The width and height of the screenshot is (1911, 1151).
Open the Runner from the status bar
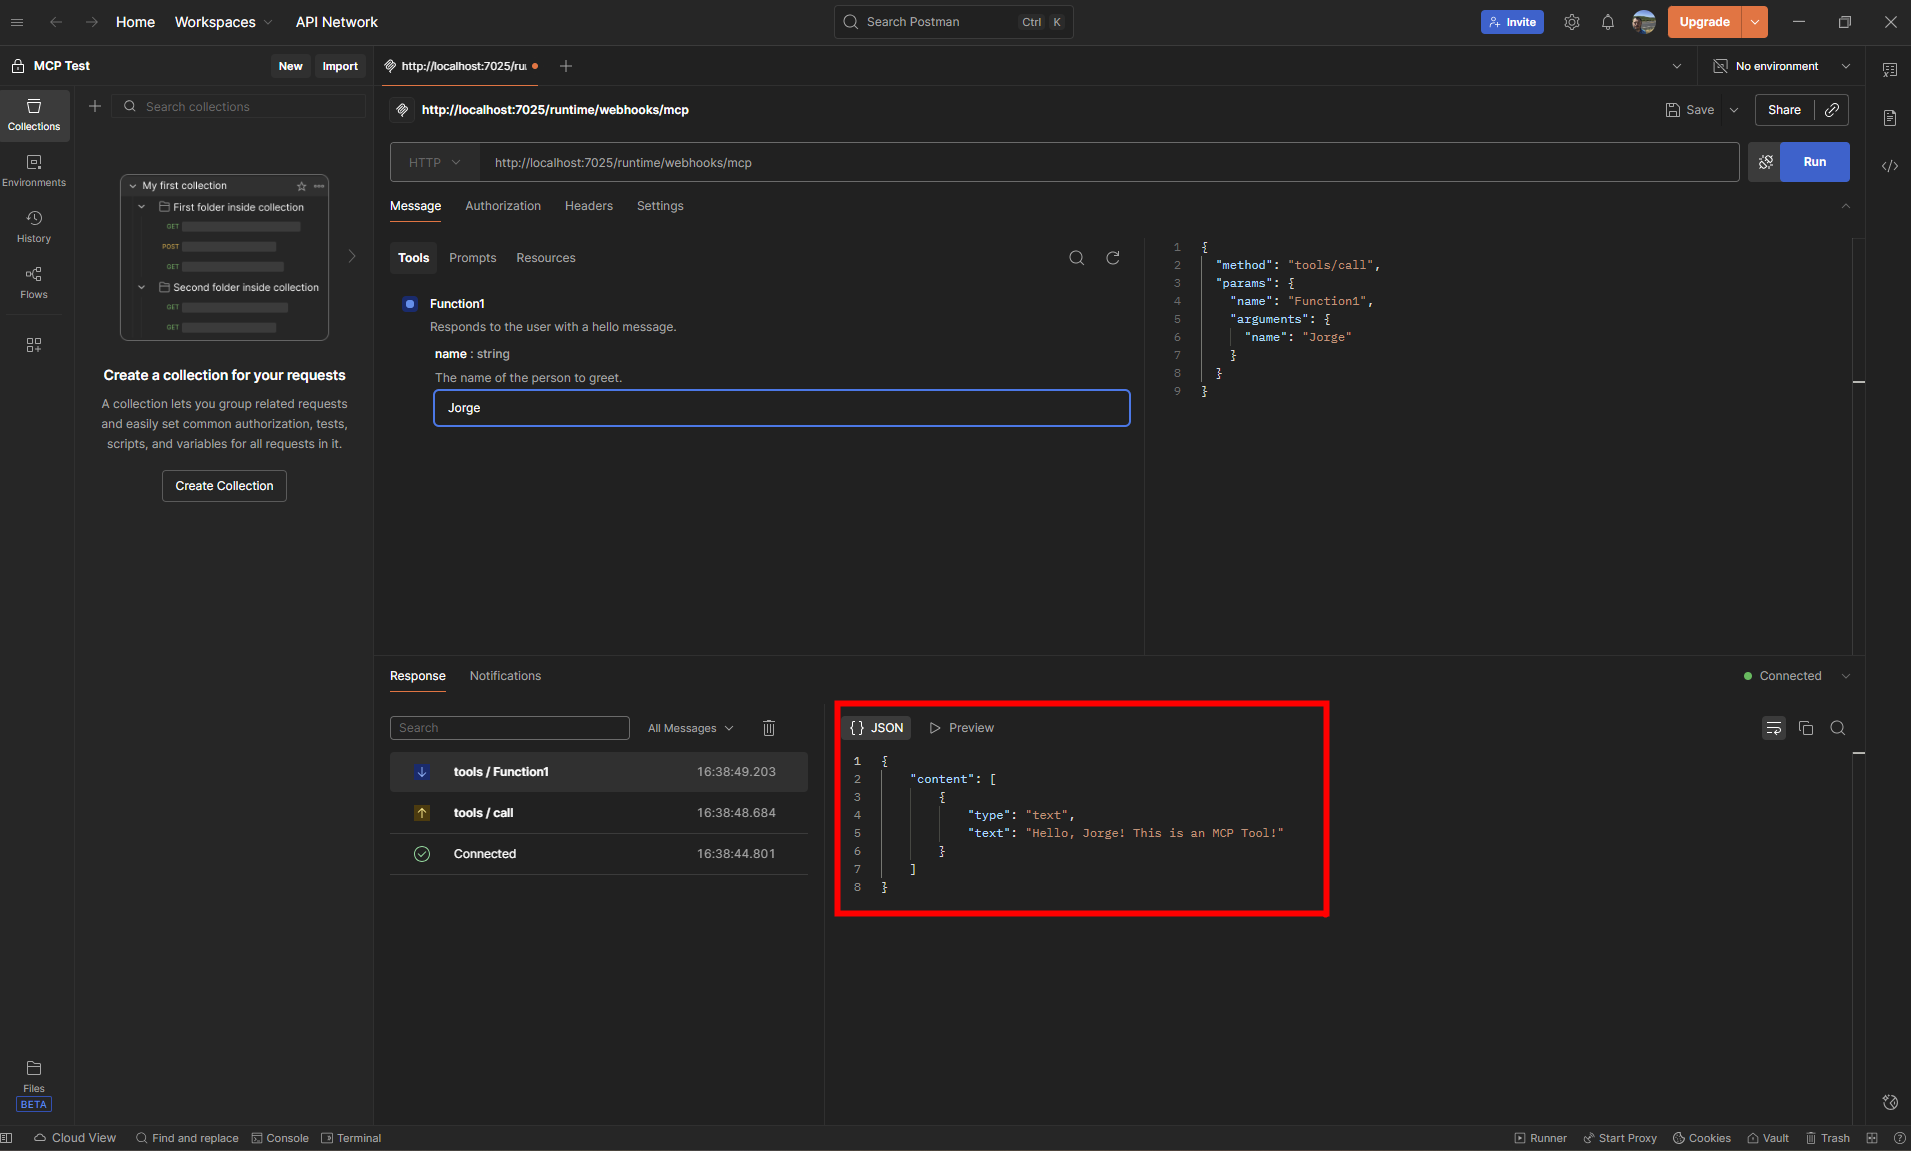(x=1539, y=1138)
